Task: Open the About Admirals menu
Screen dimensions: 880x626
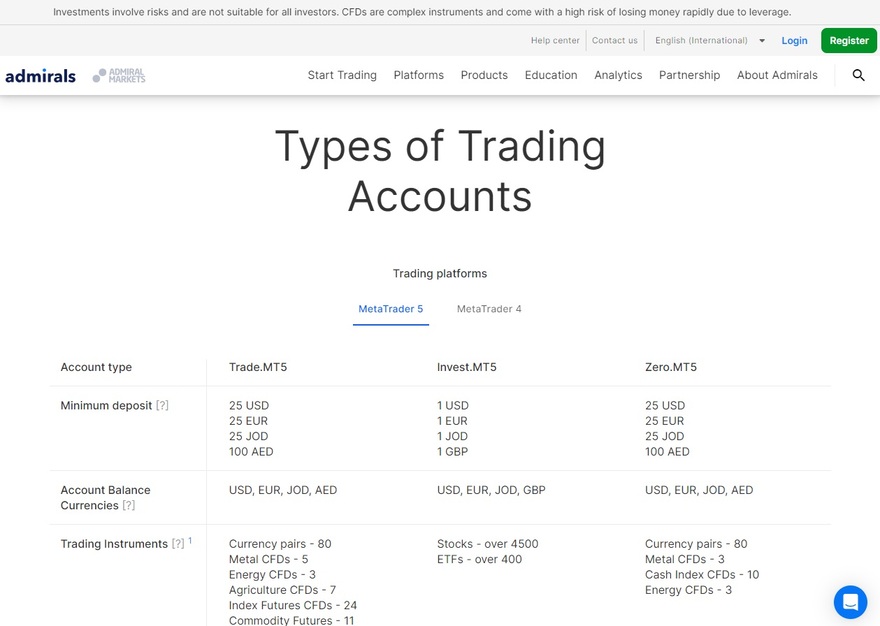Action: (777, 75)
